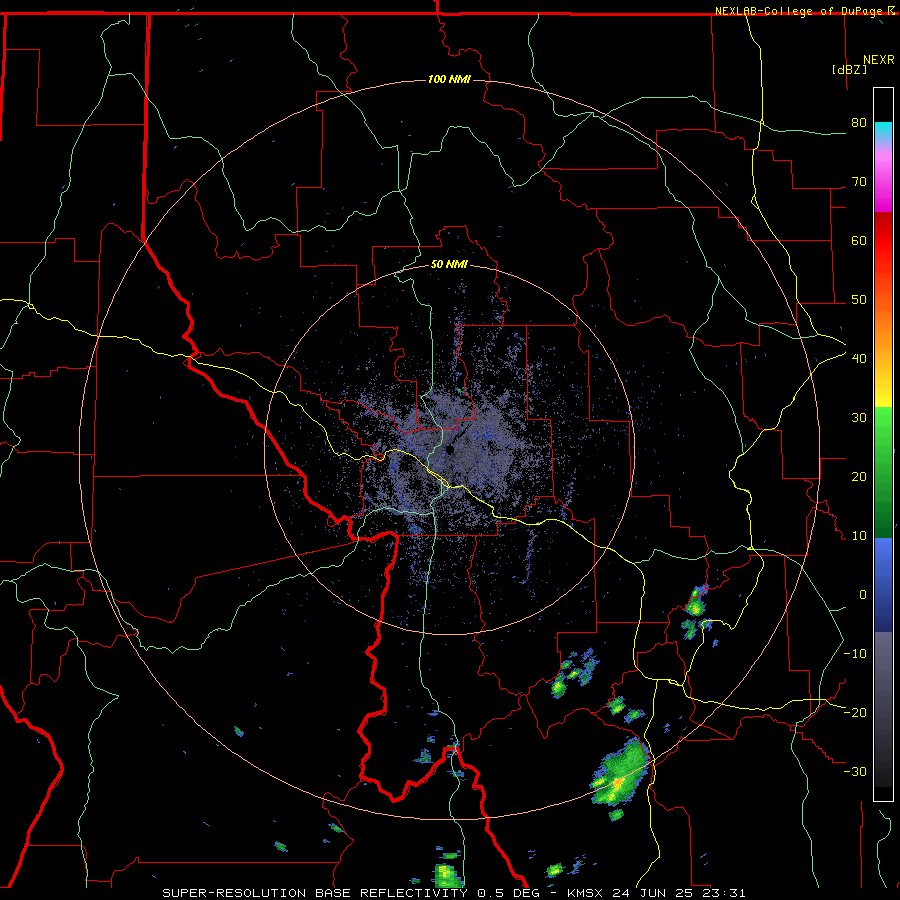This screenshot has height=900, width=900.
Task: Select the -30 dBZ scale label
Action: click(x=855, y=771)
